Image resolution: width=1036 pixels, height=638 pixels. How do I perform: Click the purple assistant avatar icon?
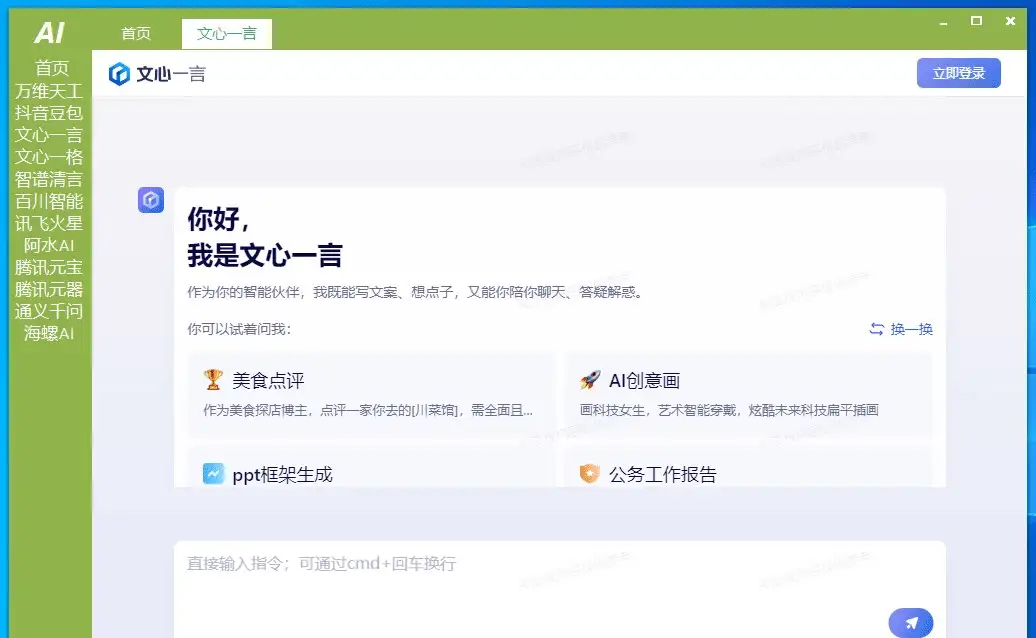151,199
